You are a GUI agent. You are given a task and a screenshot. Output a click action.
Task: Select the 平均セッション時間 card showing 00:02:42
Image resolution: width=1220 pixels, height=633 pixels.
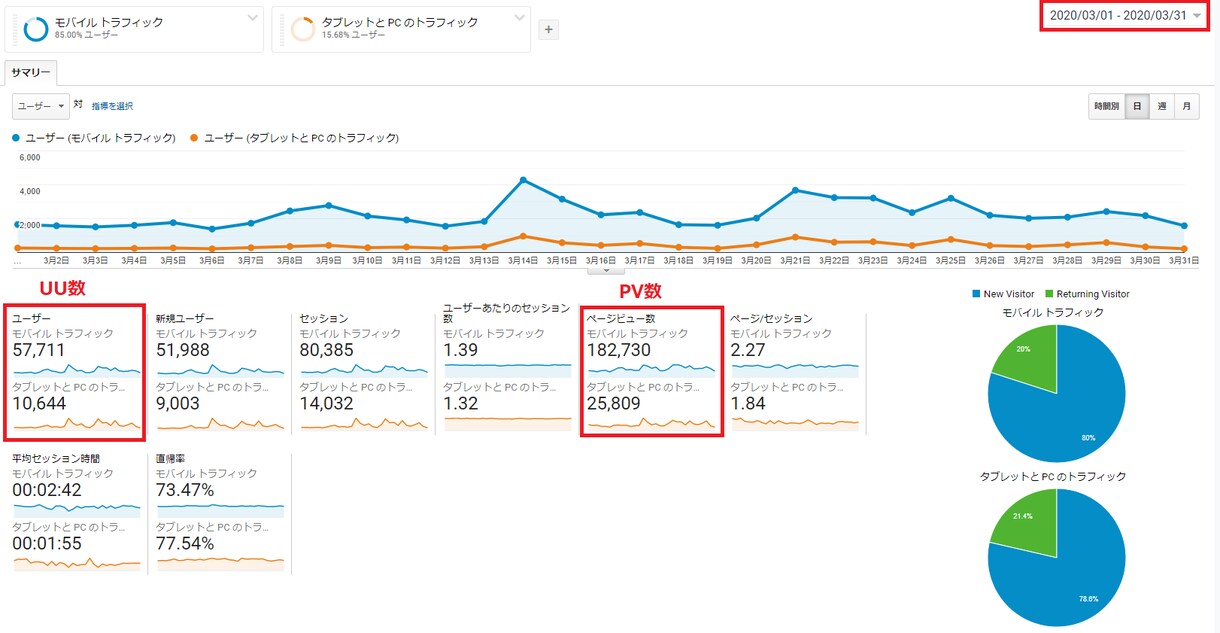click(76, 512)
